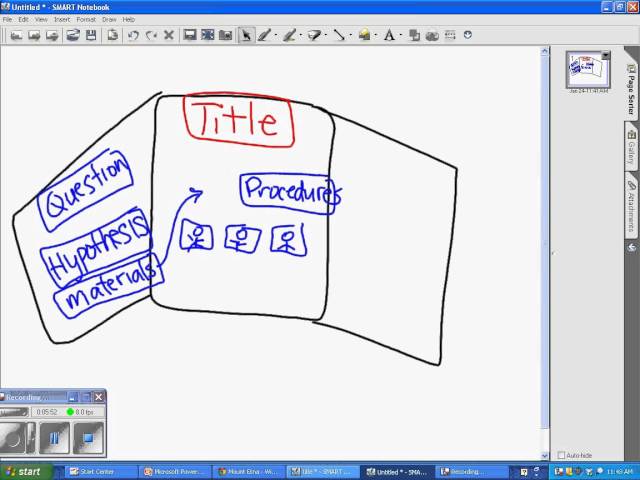Open the Edit menu
The height and width of the screenshot is (480, 640).
[x=23, y=19]
